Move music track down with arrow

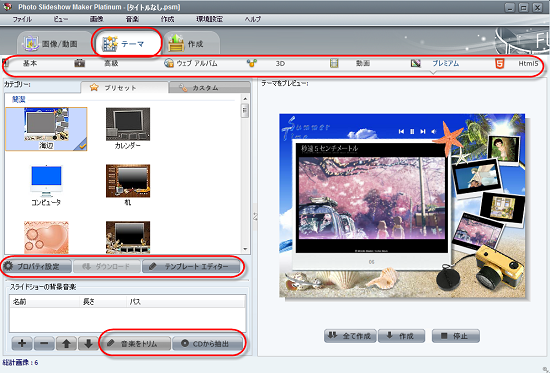point(88,343)
